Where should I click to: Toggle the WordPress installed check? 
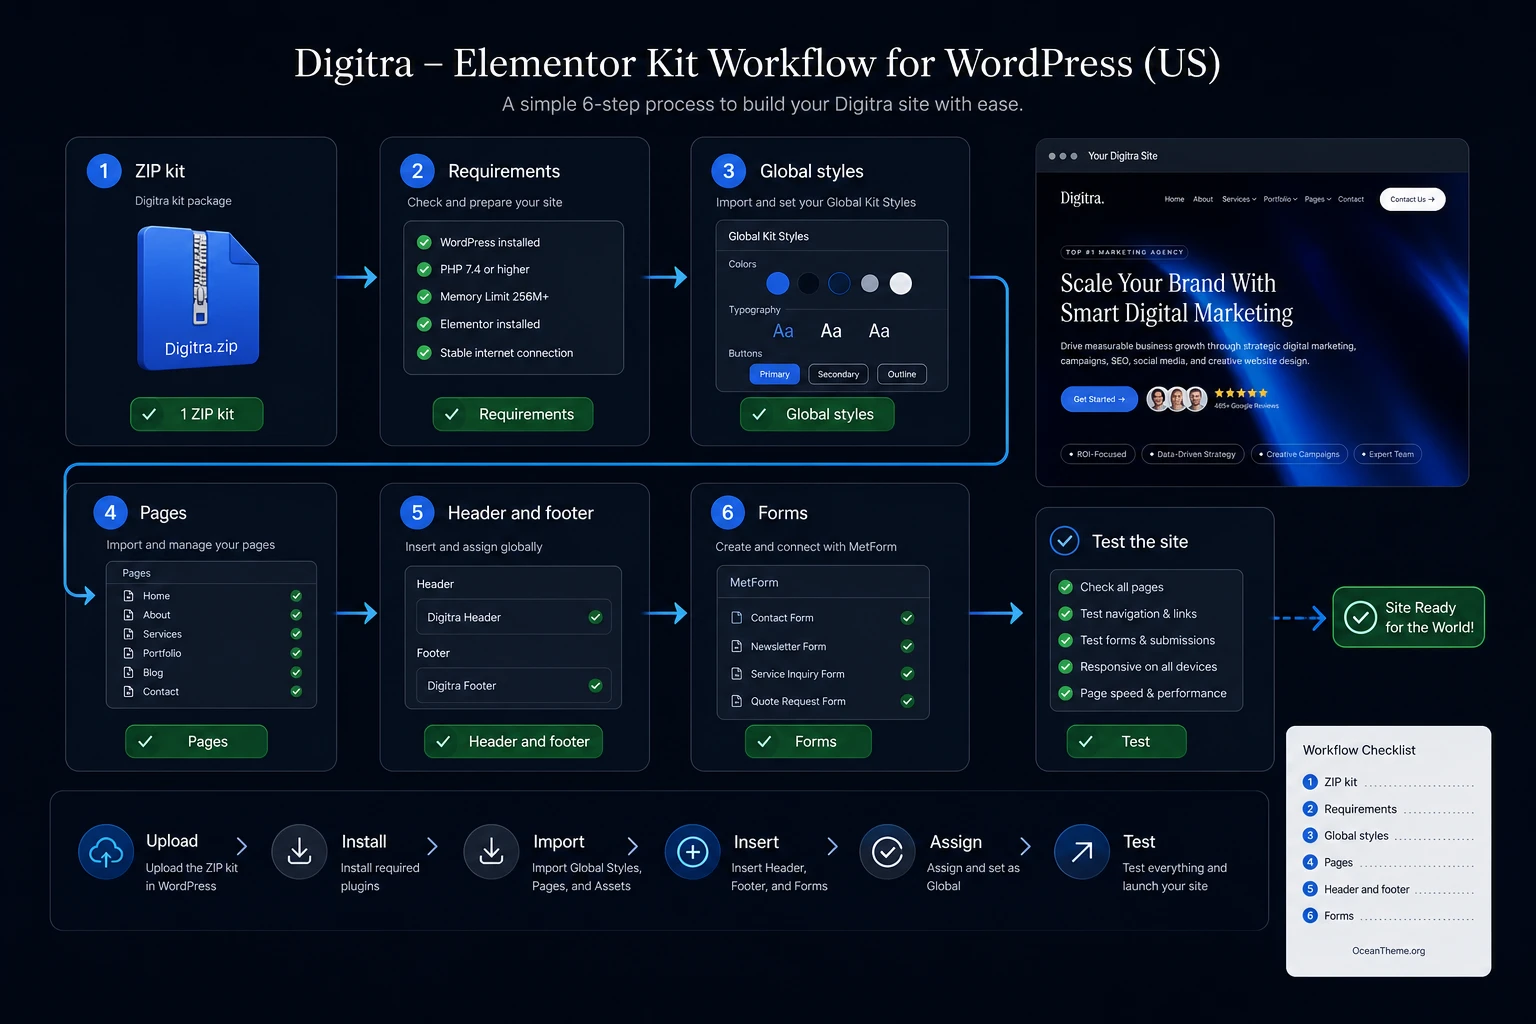click(x=424, y=242)
